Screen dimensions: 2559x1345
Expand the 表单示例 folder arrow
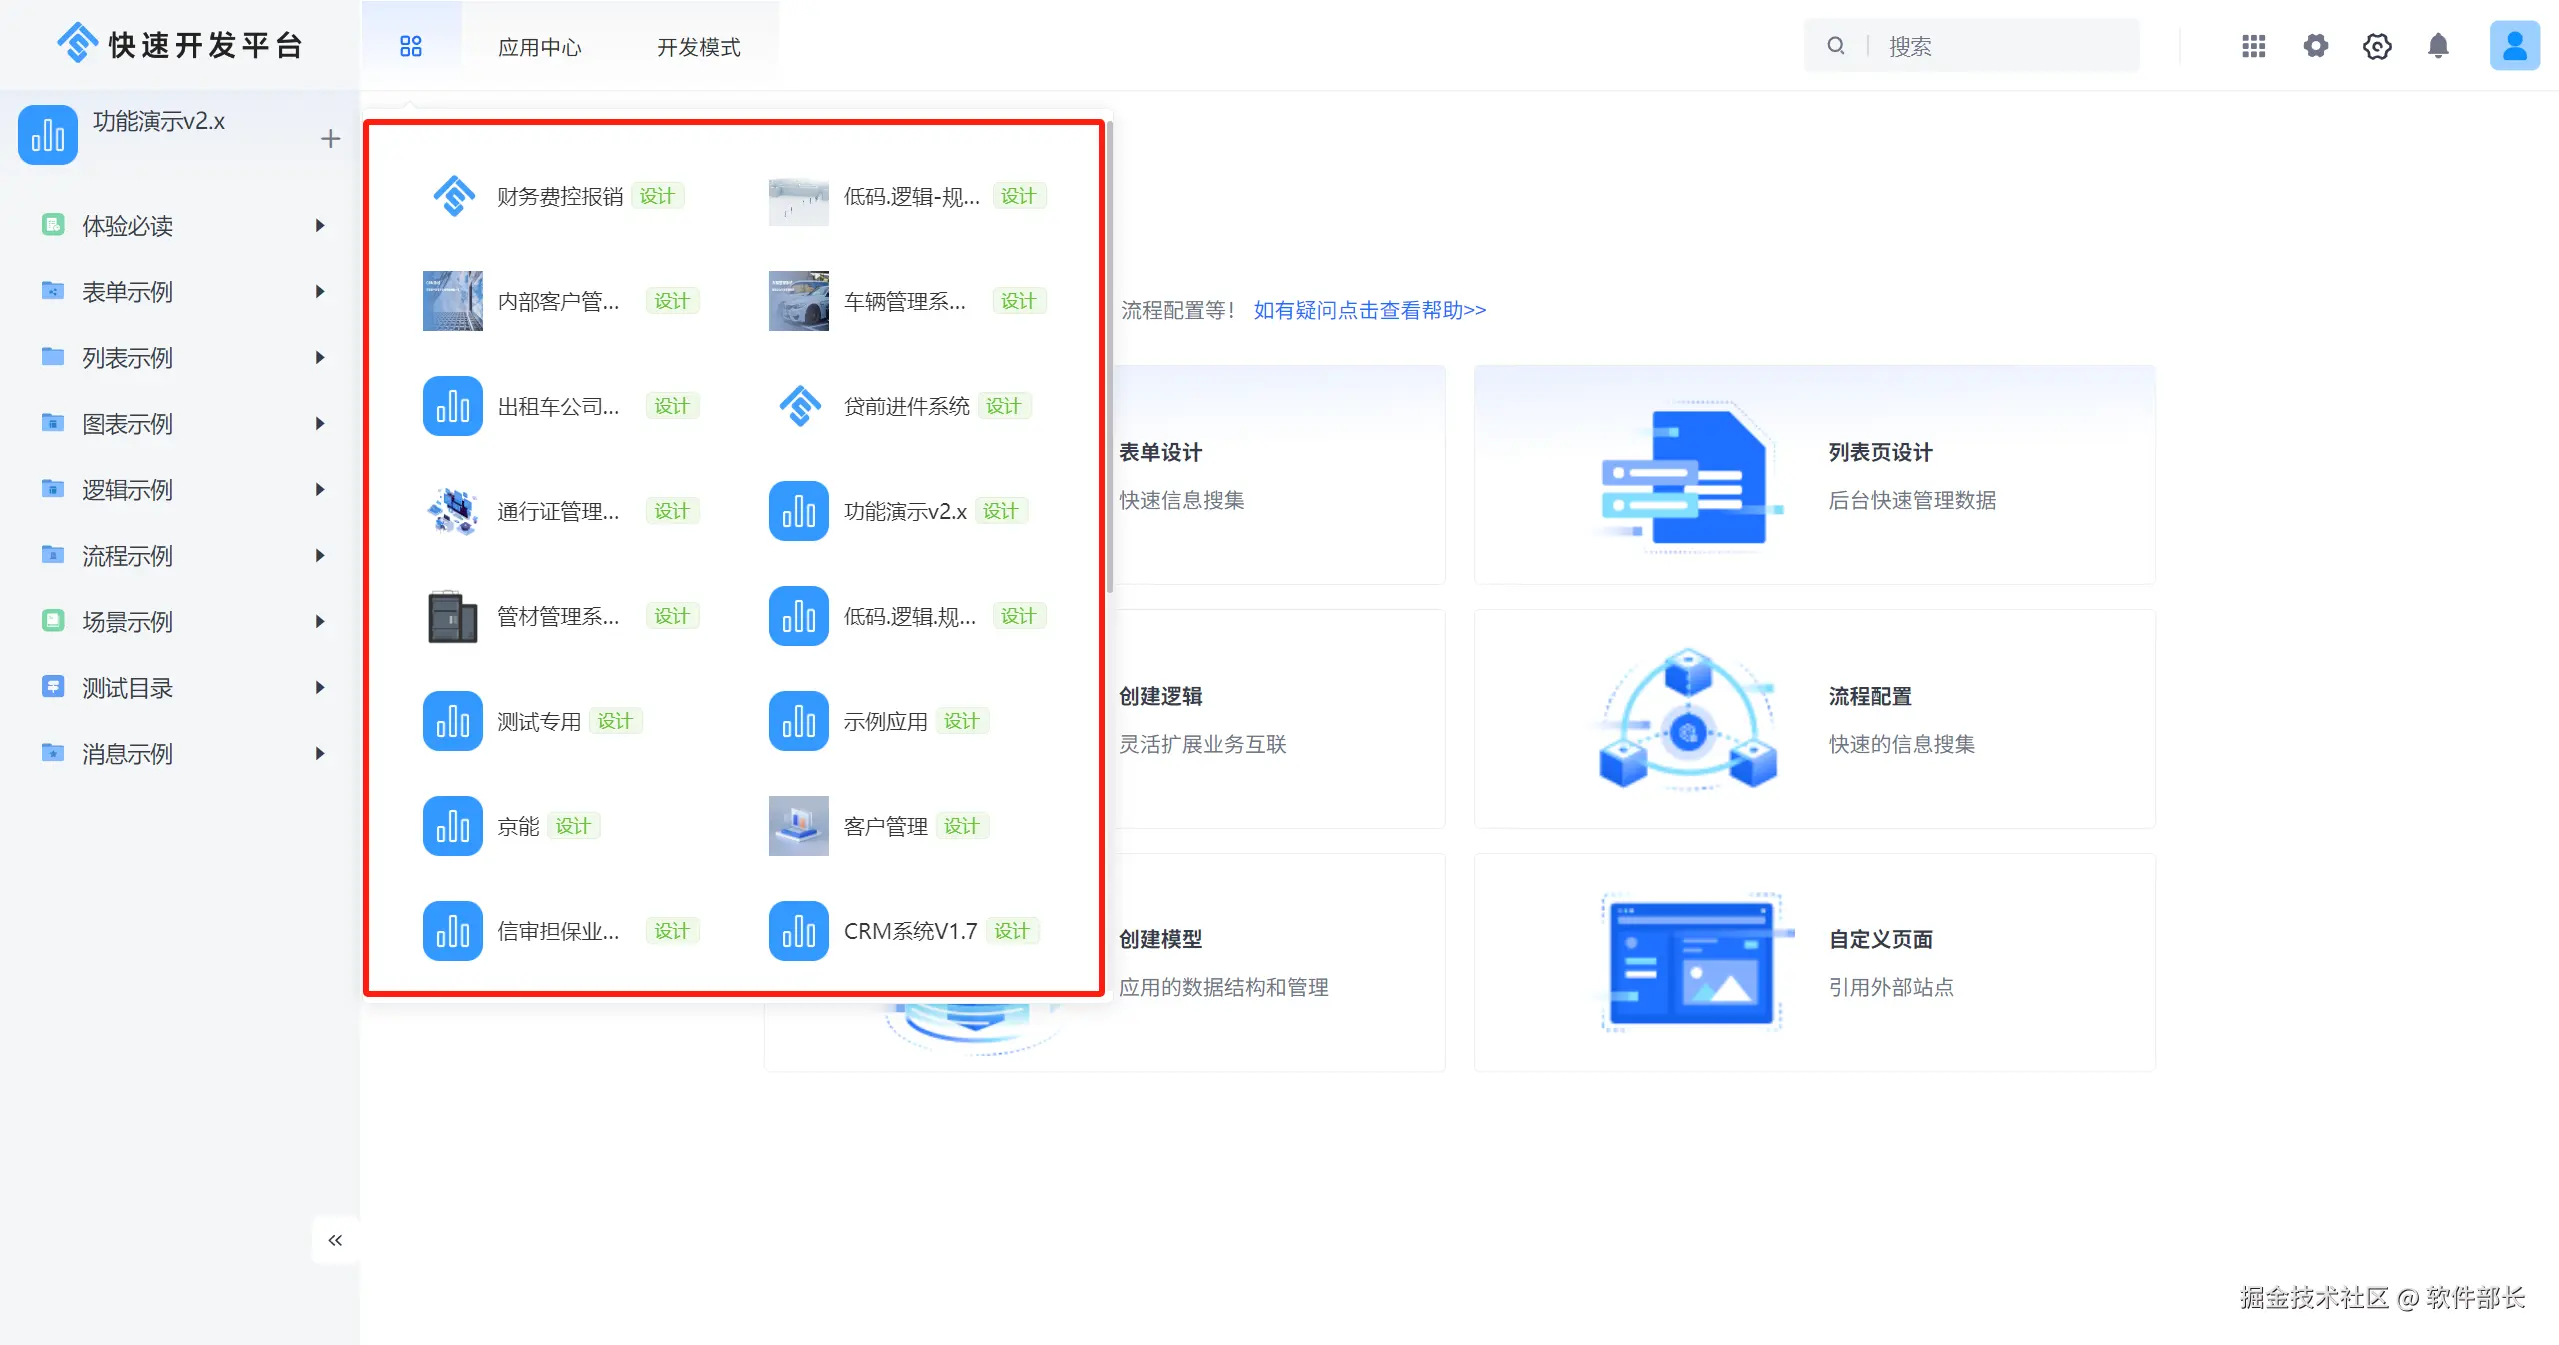click(x=320, y=292)
